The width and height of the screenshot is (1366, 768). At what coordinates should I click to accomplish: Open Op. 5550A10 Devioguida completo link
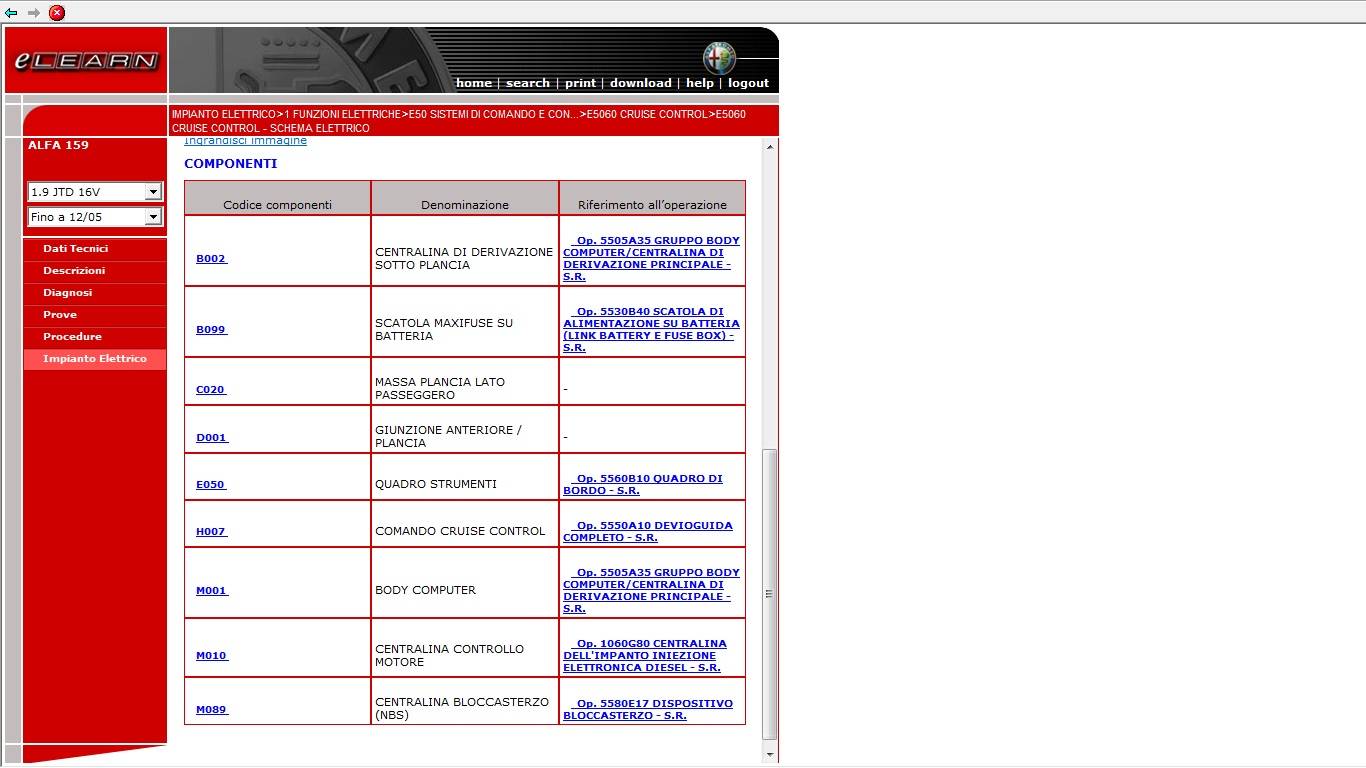648,531
